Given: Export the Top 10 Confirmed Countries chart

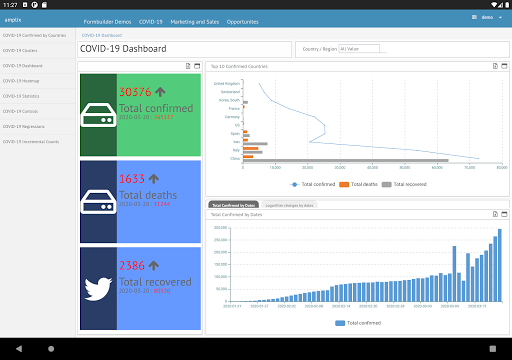Looking at the screenshot, I should (495, 66).
